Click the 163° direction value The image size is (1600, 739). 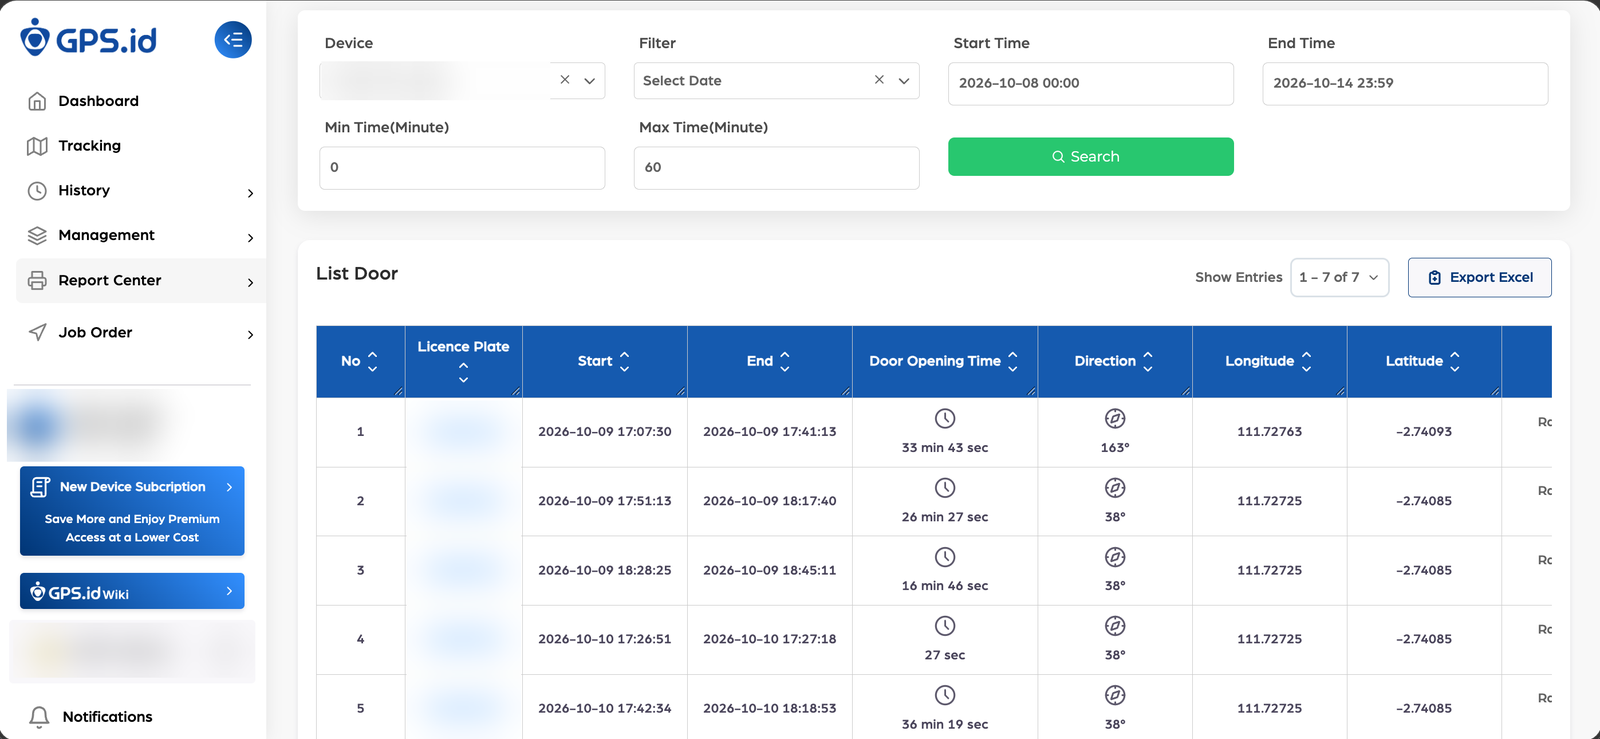(x=1115, y=448)
